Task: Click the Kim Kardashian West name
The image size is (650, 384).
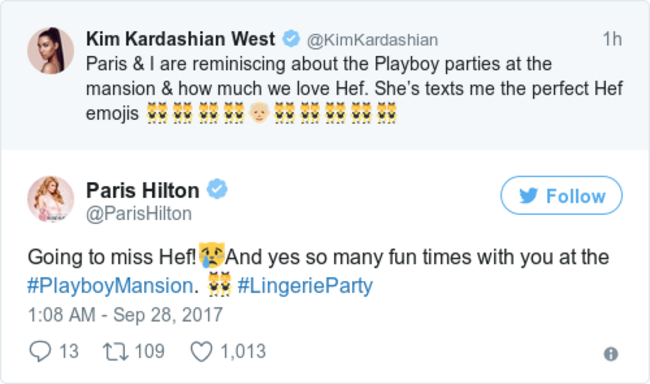Action: [x=180, y=39]
